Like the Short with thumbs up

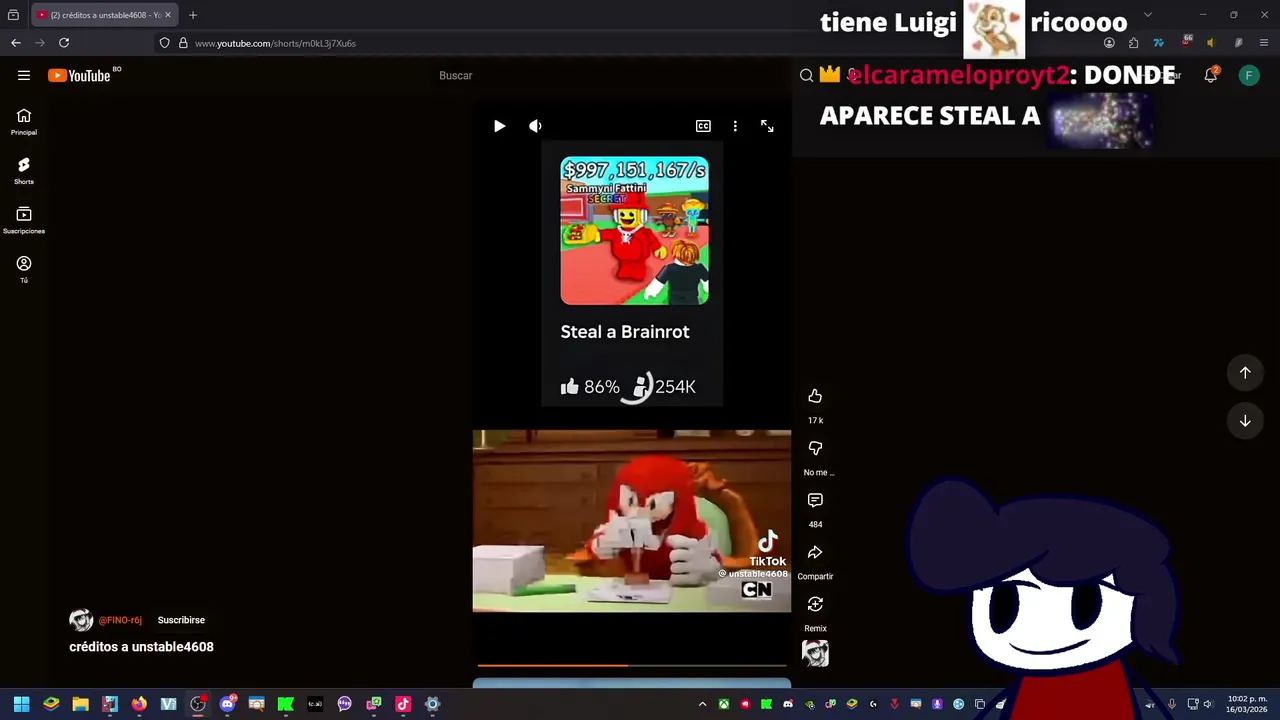(815, 396)
